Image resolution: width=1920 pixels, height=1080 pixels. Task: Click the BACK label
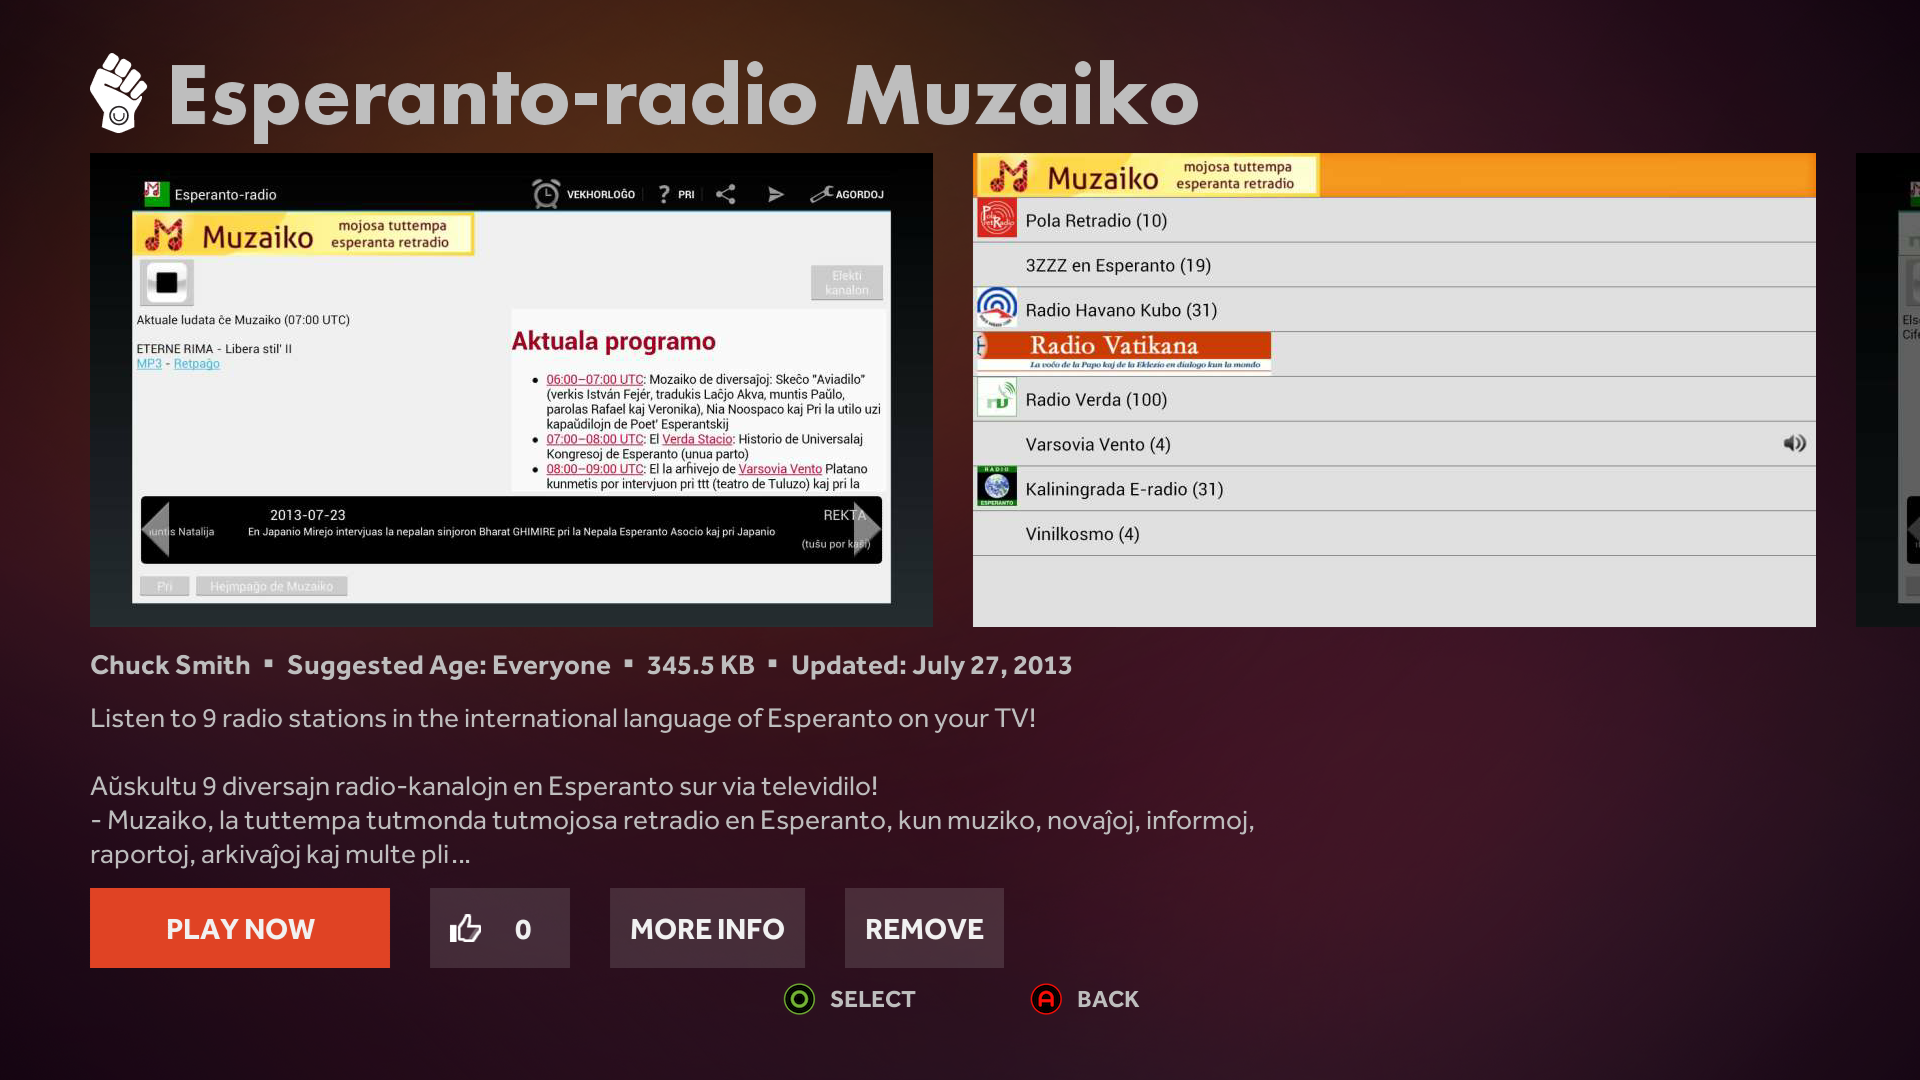tap(1108, 999)
